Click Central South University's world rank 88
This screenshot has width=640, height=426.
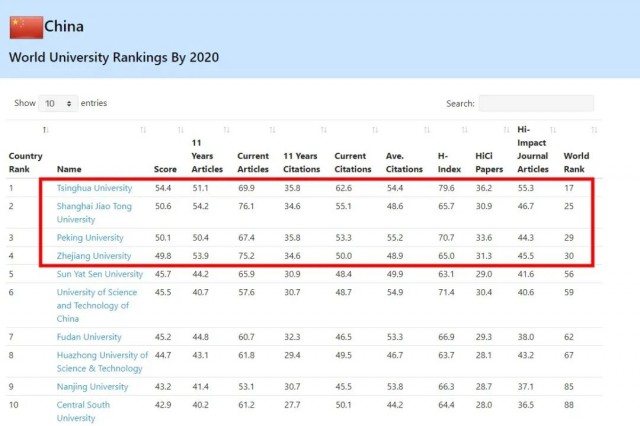click(x=569, y=405)
